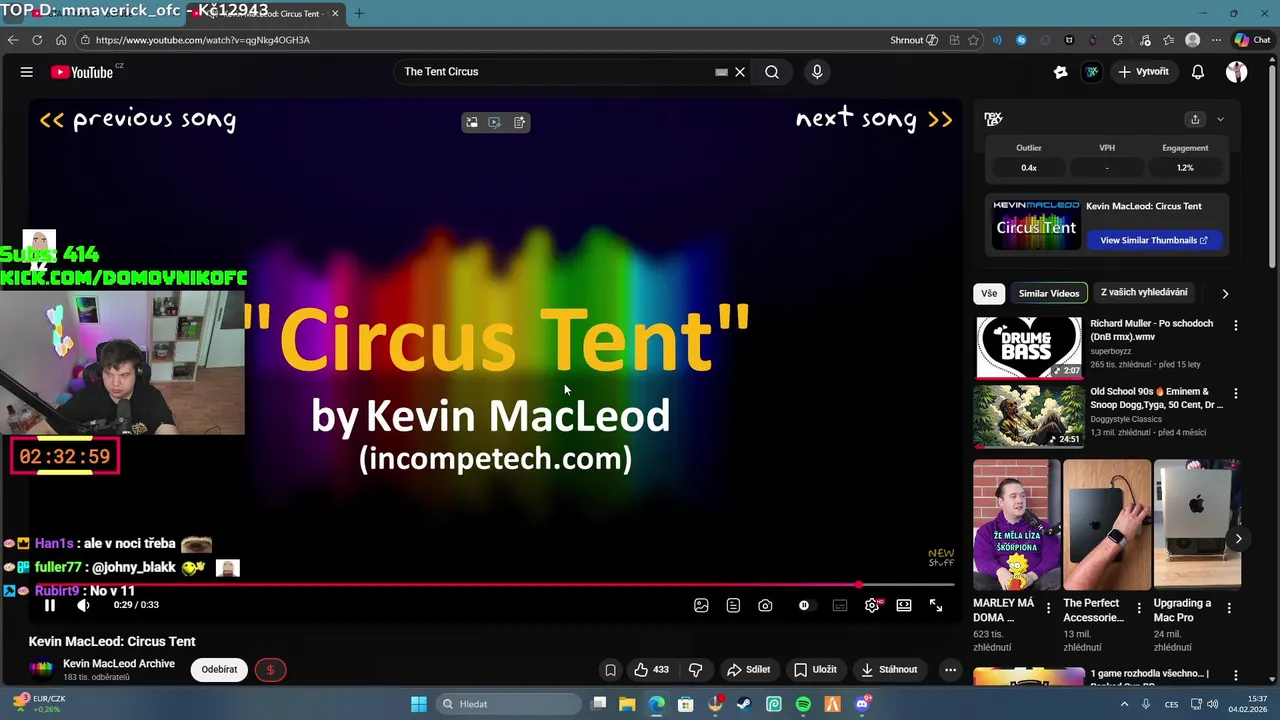Jump to next song overlay link

point(874,120)
